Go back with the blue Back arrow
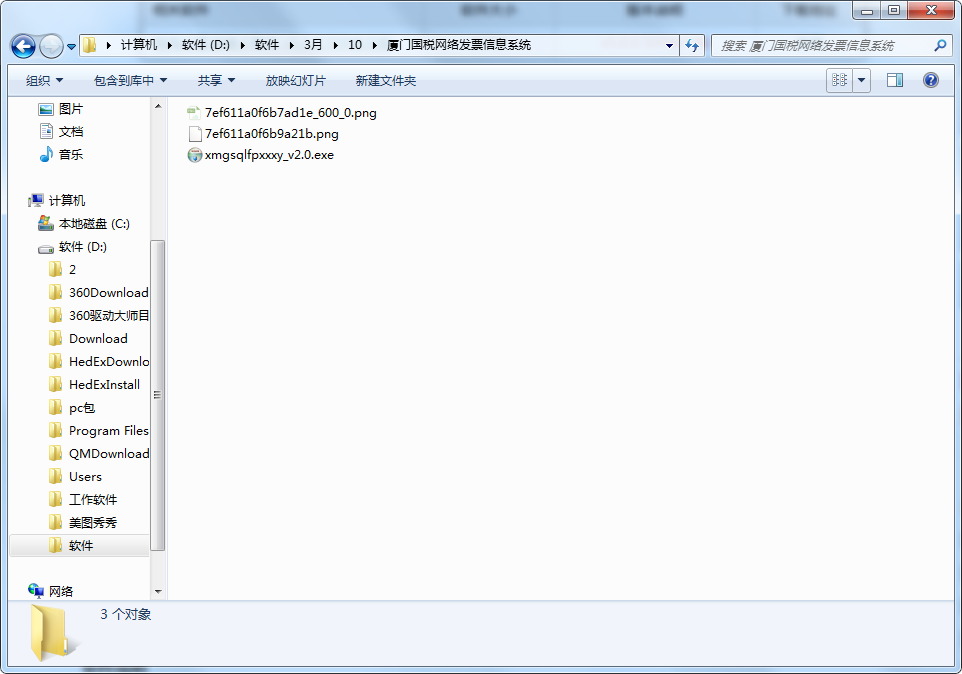 (23, 46)
